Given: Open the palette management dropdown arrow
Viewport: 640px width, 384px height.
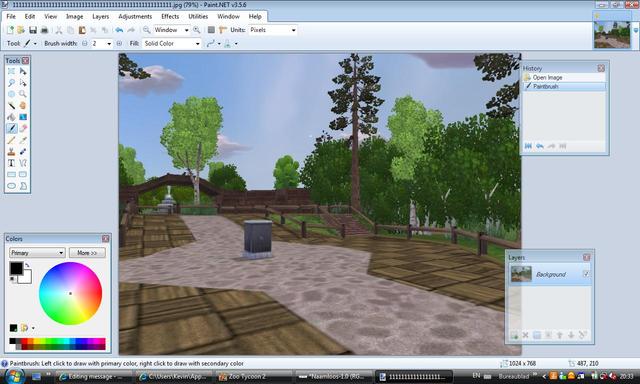Looking at the screenshot, I should (x=33, y=328).
